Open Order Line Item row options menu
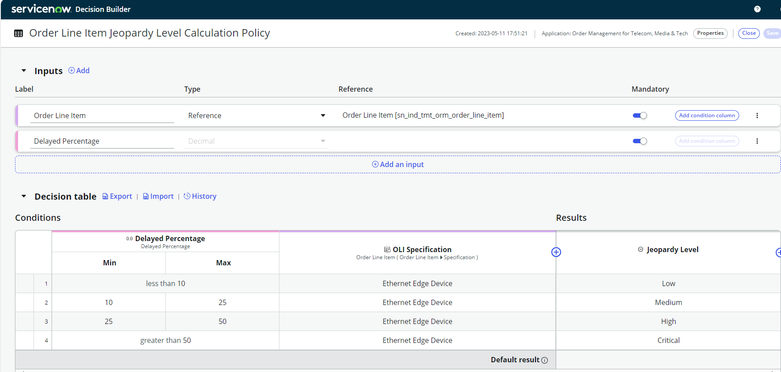Image resolution: width=781 pixels, height=372 pixels. click(x=757, y=116)
